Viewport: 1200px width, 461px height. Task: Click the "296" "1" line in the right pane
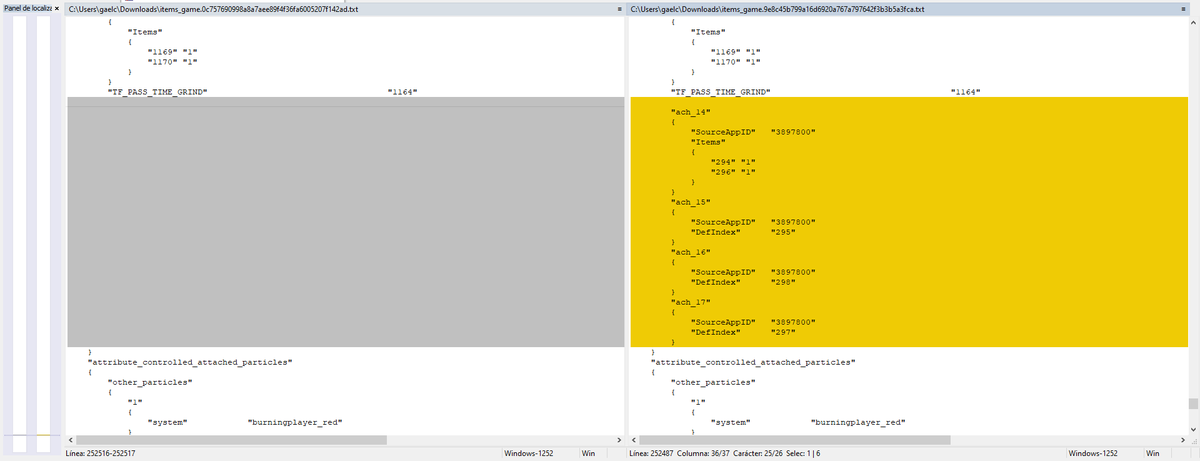pyautogui.click(x=732, y=172)
